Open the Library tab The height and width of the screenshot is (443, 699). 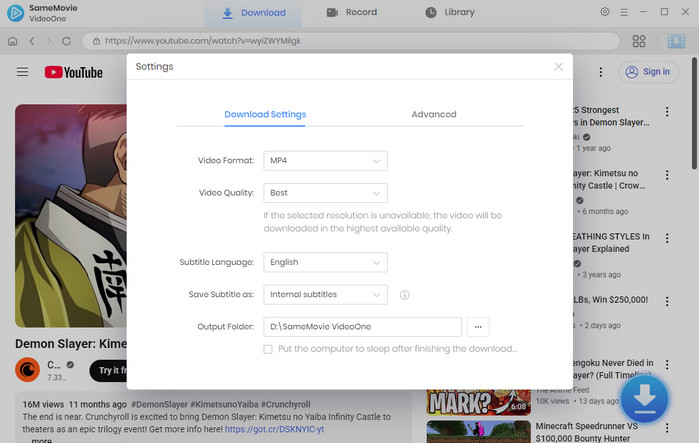[x=449, y=12]
